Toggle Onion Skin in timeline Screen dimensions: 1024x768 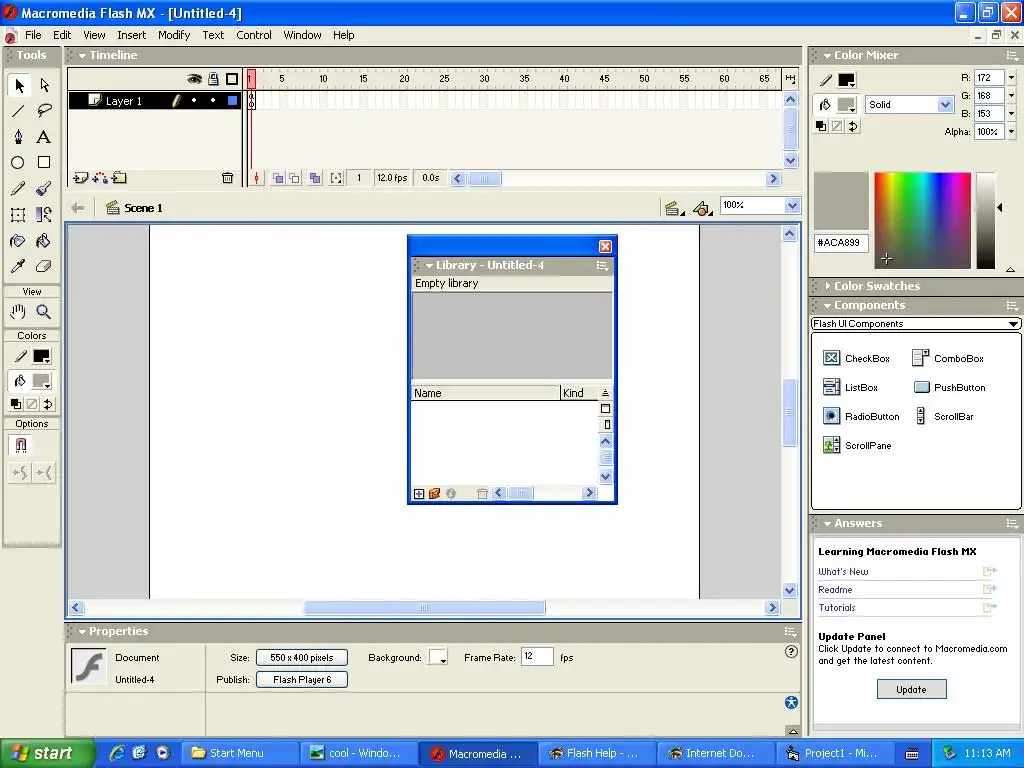[x=278, y=178]
